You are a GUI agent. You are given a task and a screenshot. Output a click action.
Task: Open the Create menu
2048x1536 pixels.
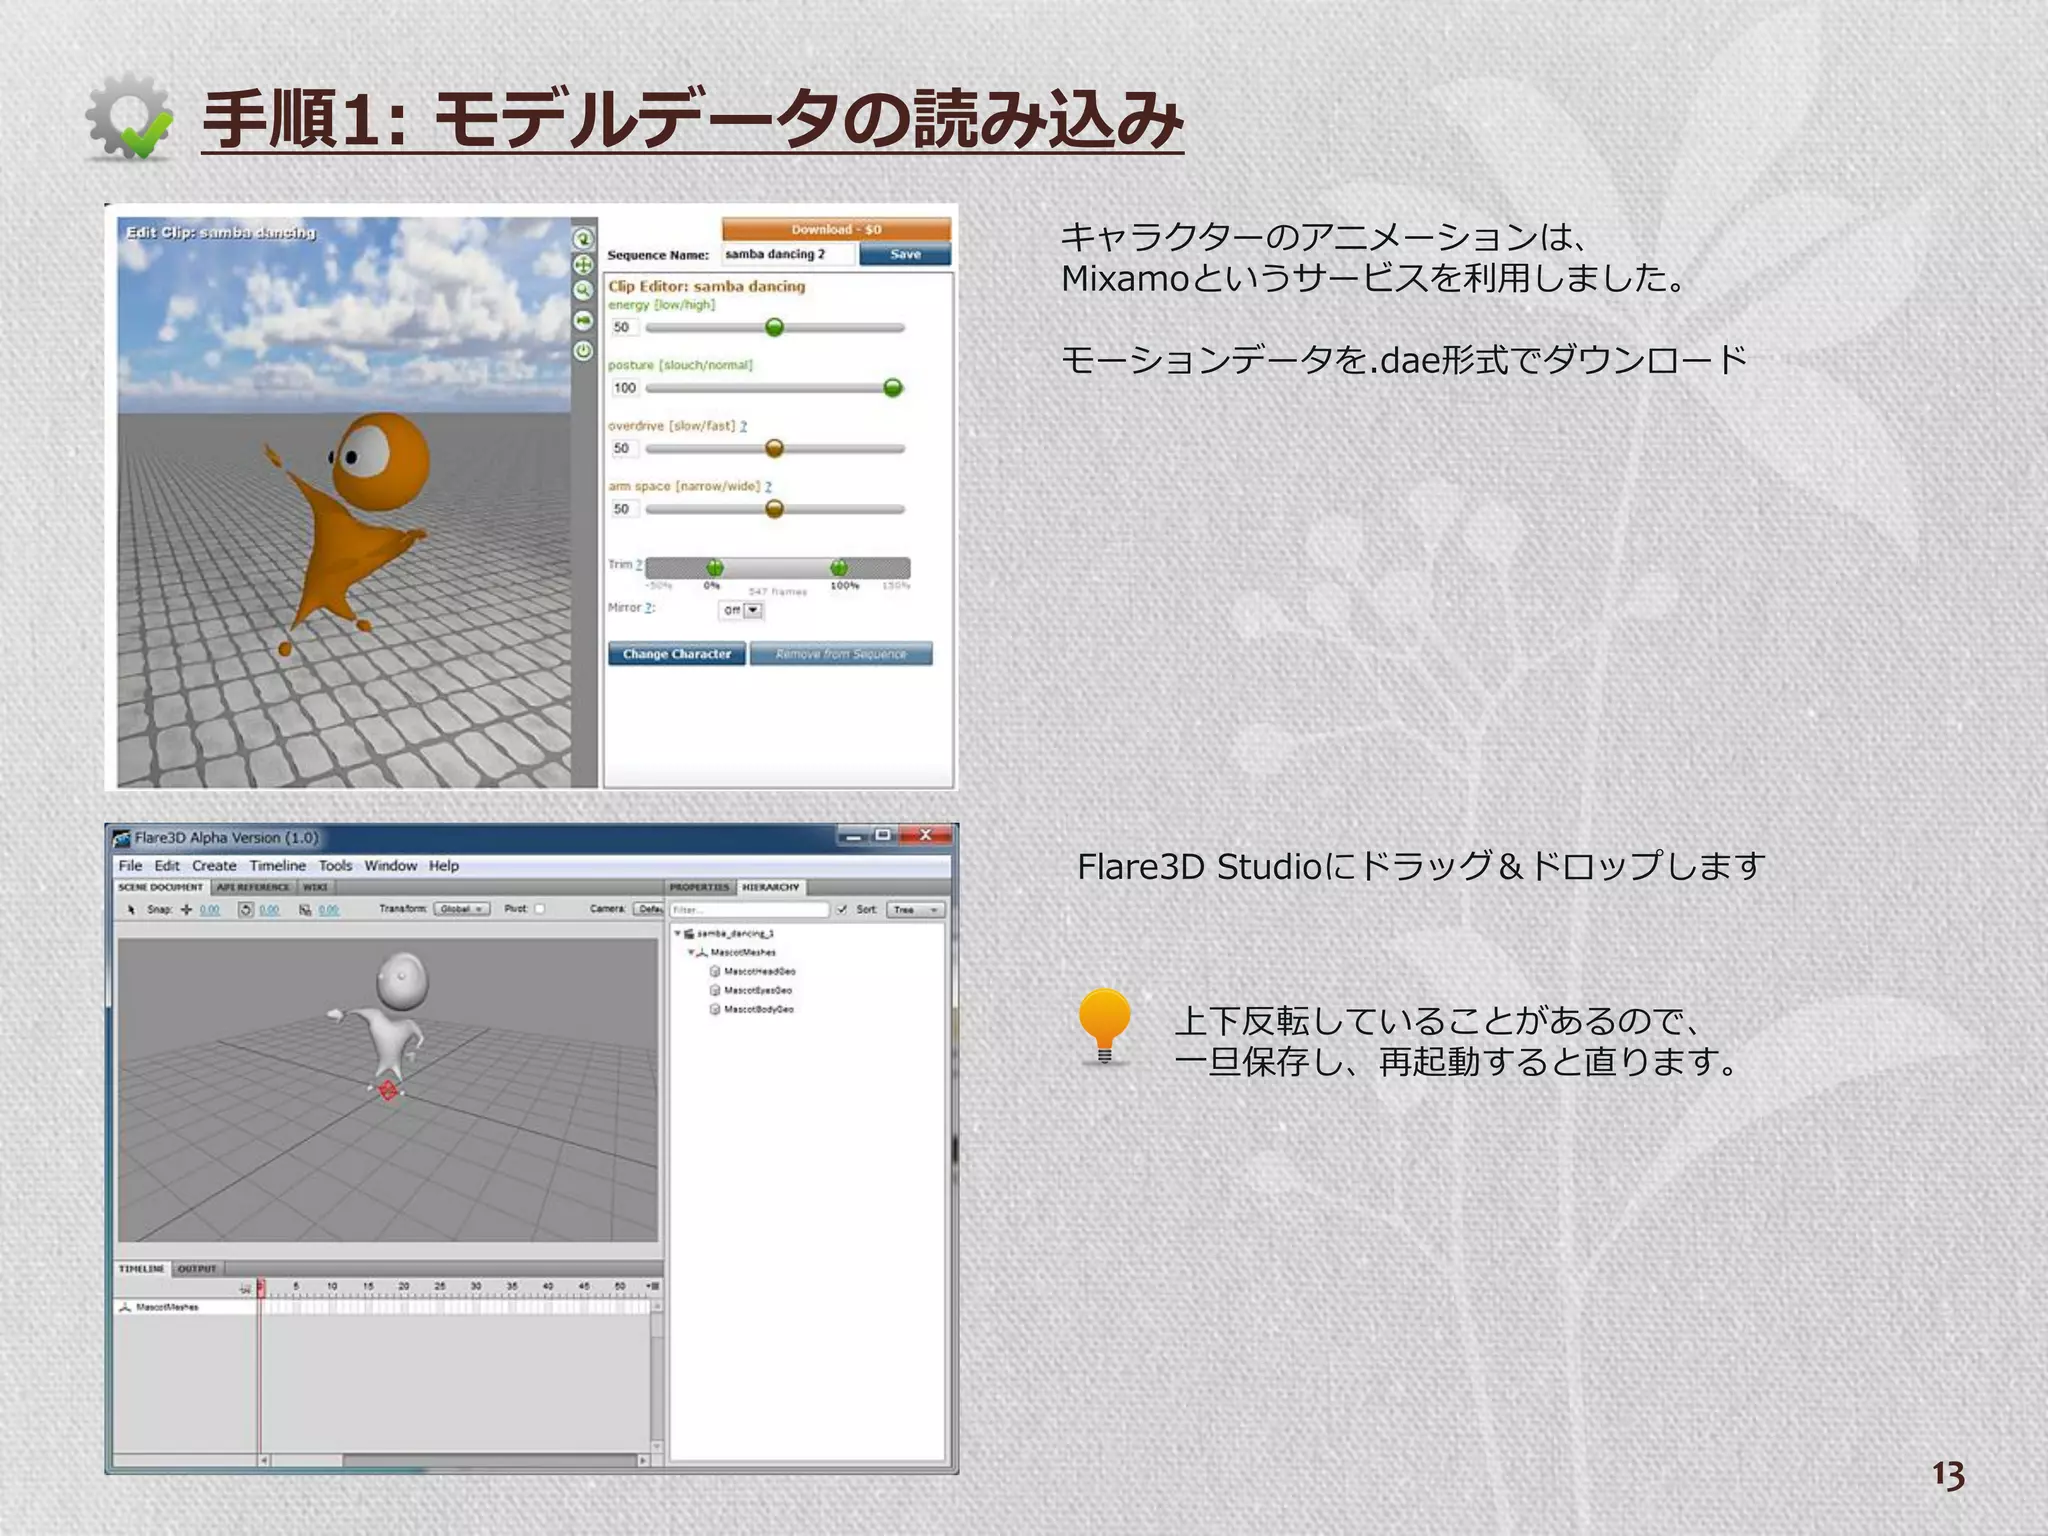(x=214, y=866)
